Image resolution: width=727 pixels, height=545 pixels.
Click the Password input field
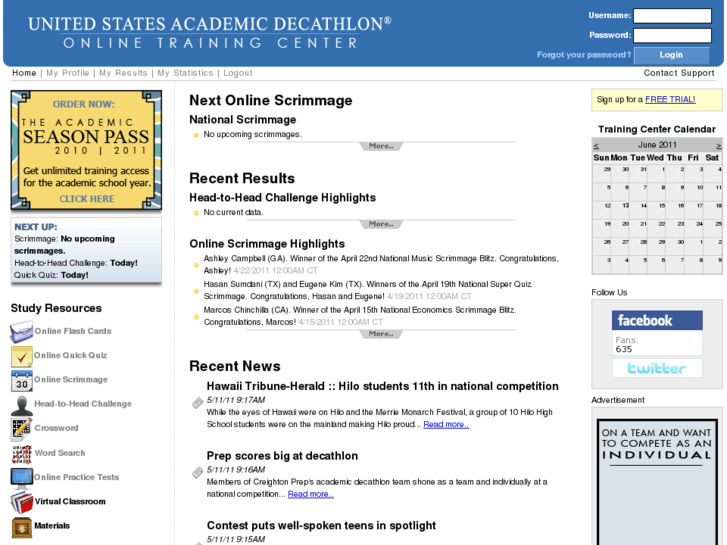672,35
